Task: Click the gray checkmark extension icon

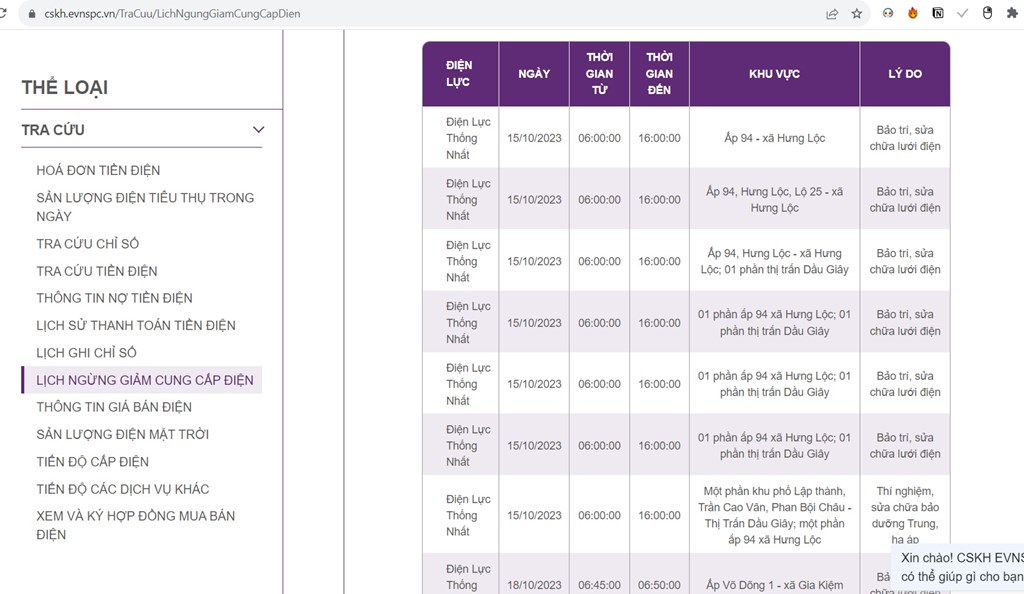Action: click(963, 13)
